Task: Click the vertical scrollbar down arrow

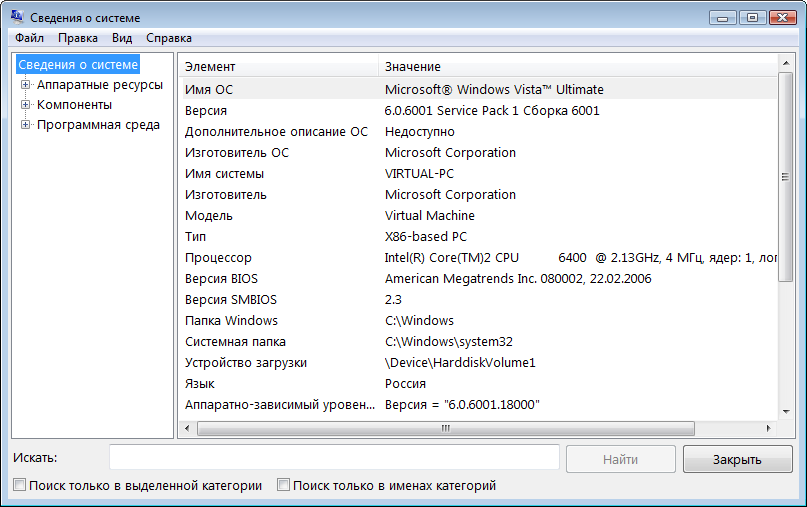Action: 786,412
